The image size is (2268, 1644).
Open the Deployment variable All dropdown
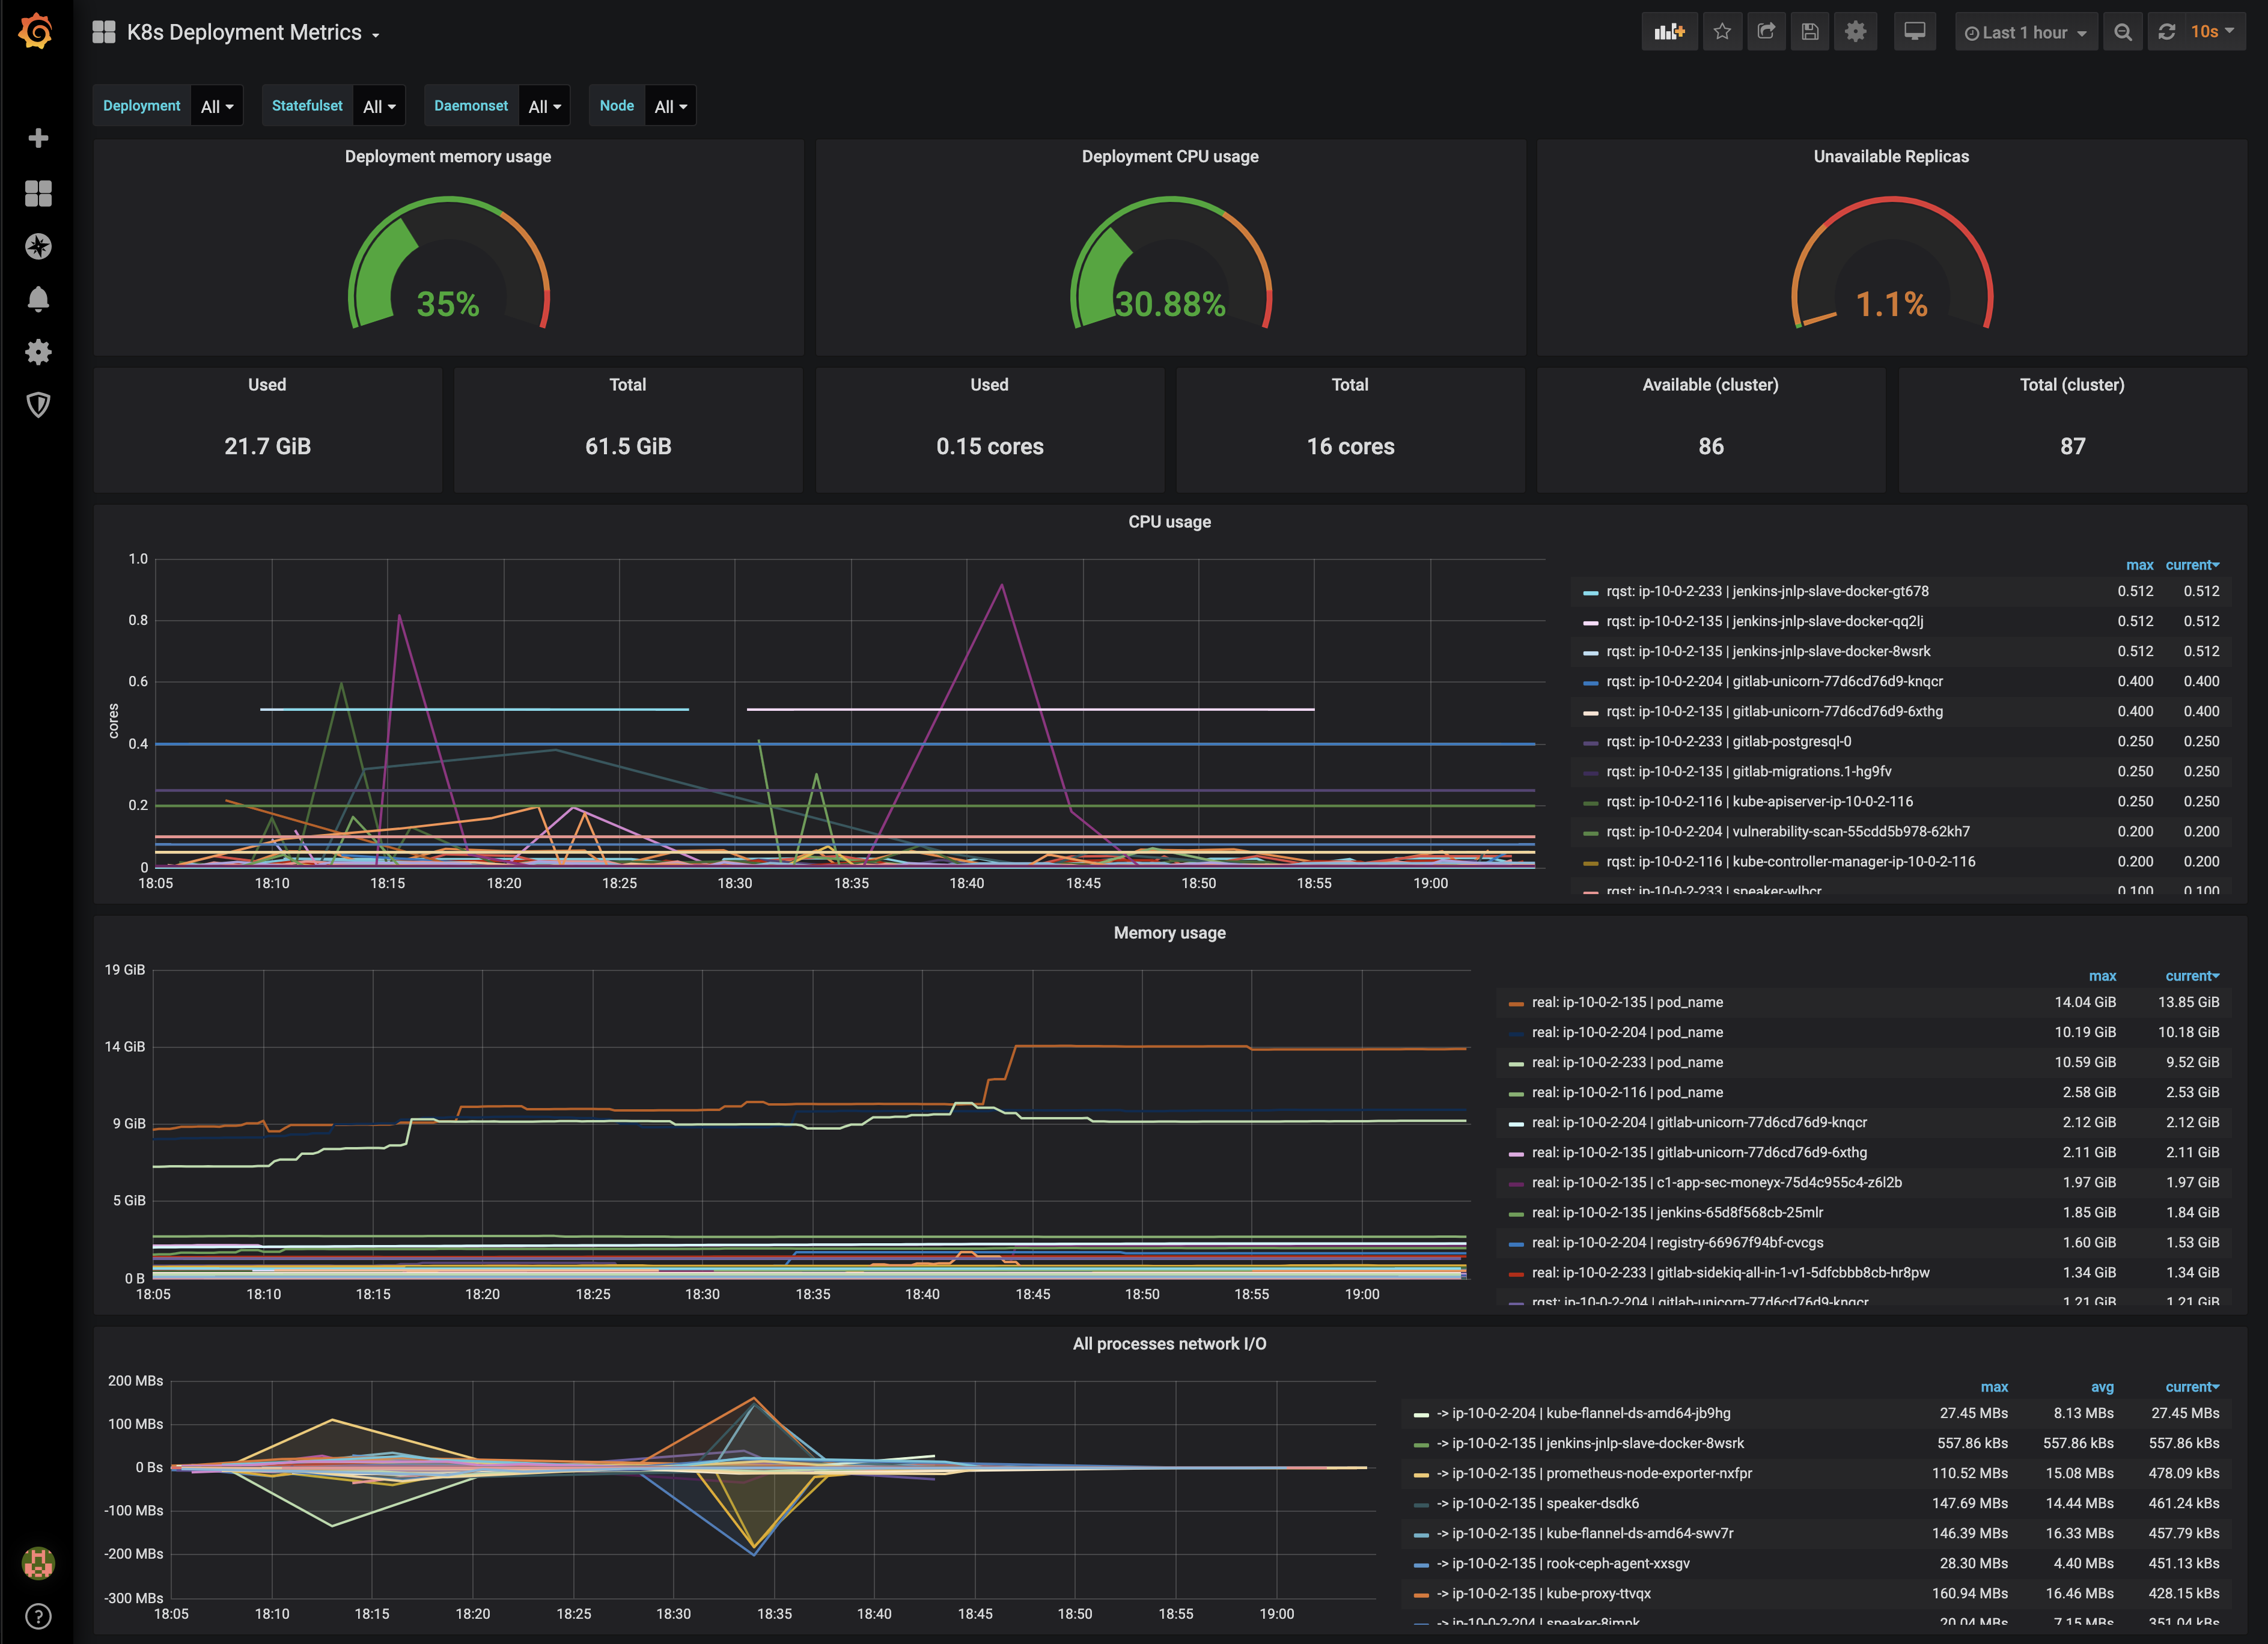point(216,106)
